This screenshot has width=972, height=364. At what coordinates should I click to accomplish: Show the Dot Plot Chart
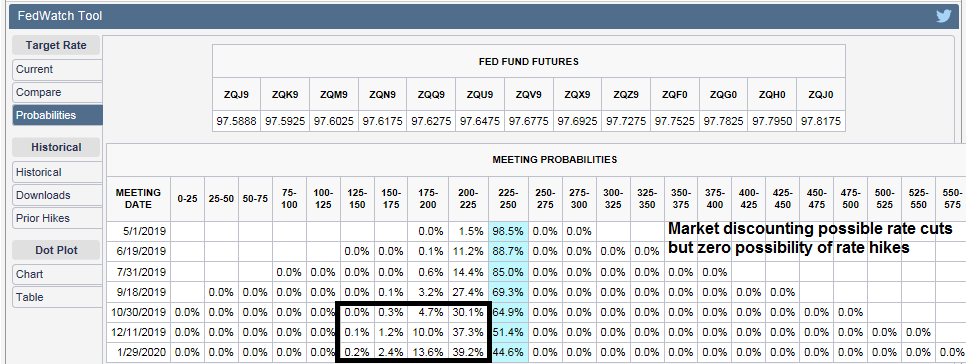[x=58, y=274]
